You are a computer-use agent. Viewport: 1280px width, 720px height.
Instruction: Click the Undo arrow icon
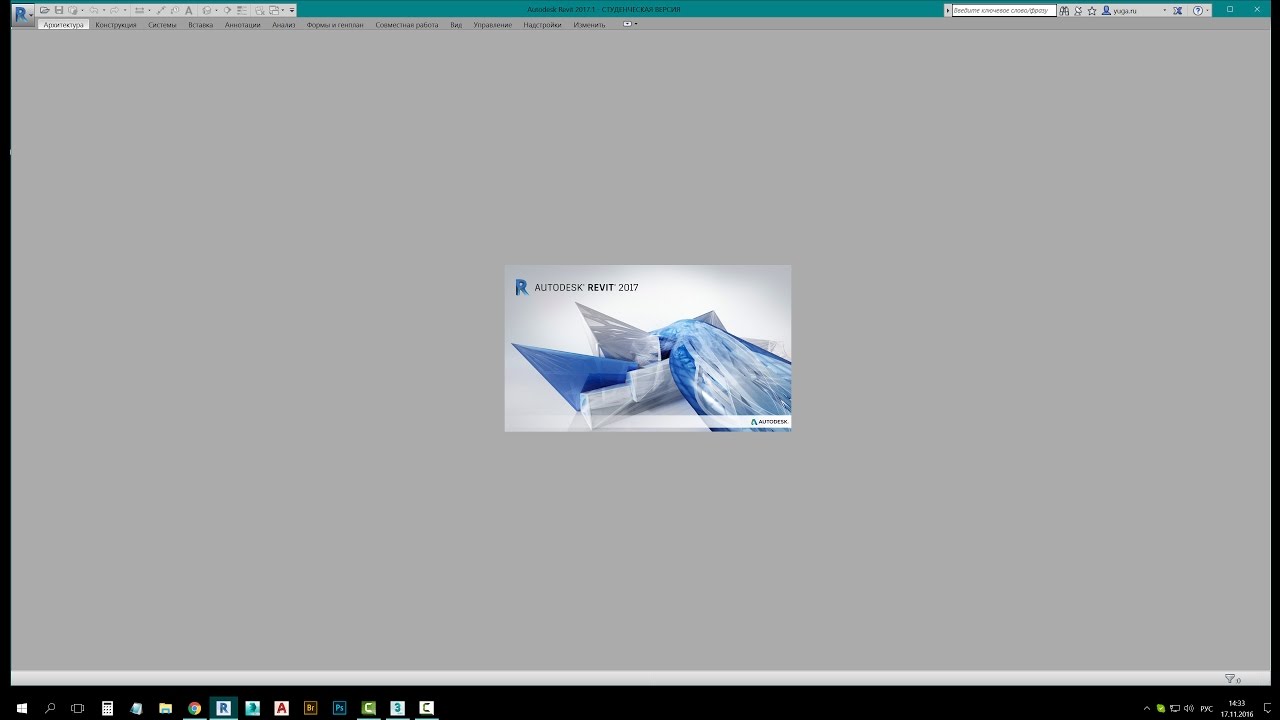[93, 10]
